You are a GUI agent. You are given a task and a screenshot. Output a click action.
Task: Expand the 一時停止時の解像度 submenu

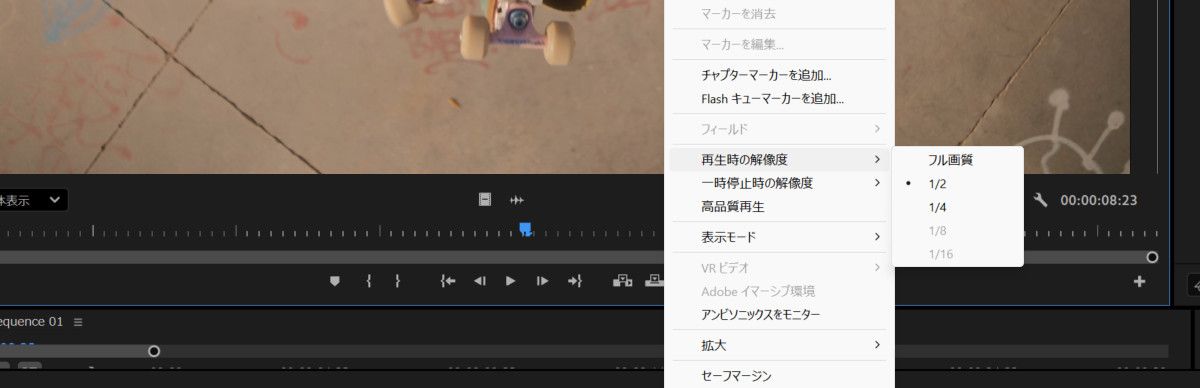pyautogui.click(x=779, y=183)
